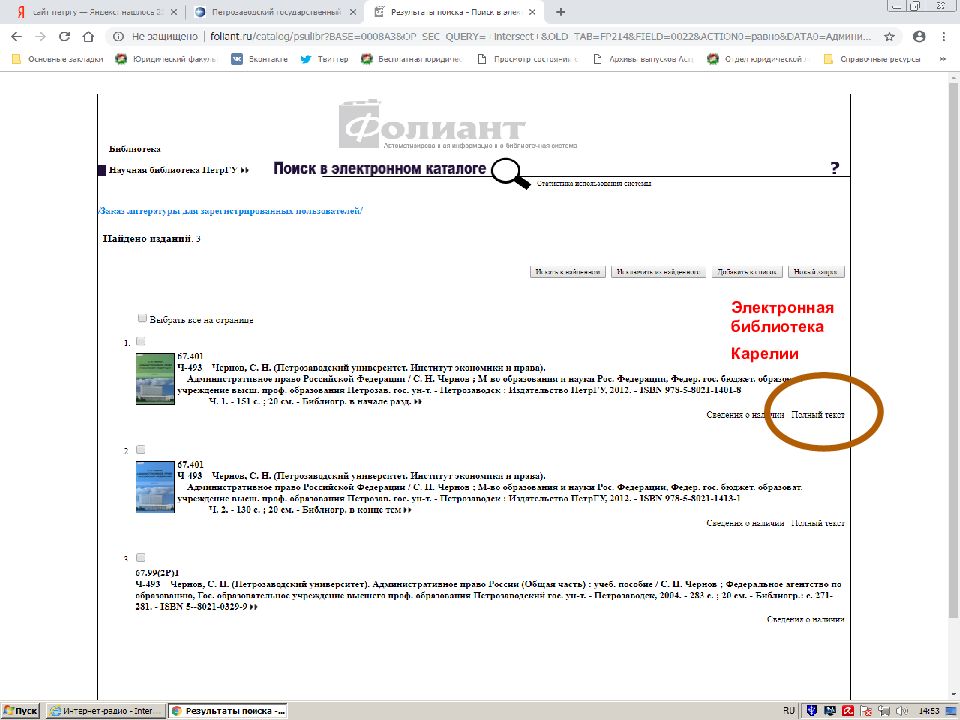The height and width of the screenshot is (720, 960).
Task: Expand first record details arrows after 'разд.'
Action: 418,402
